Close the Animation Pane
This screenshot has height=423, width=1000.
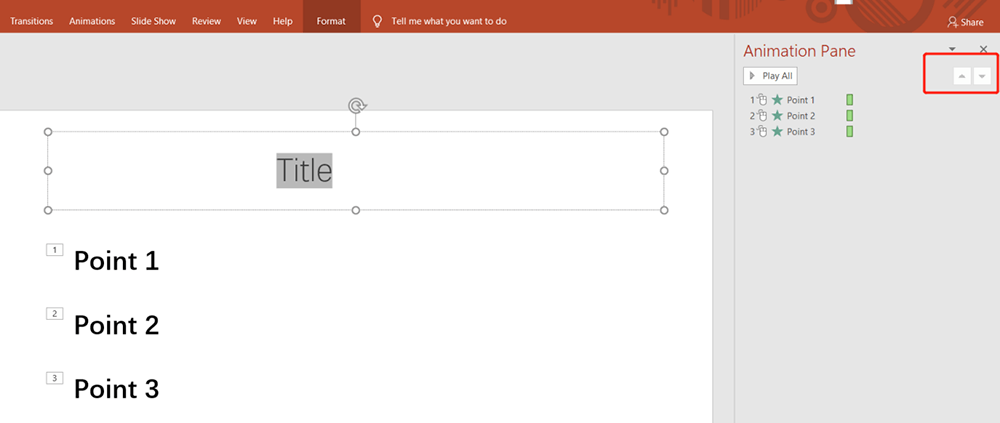[x=982, y=49]
